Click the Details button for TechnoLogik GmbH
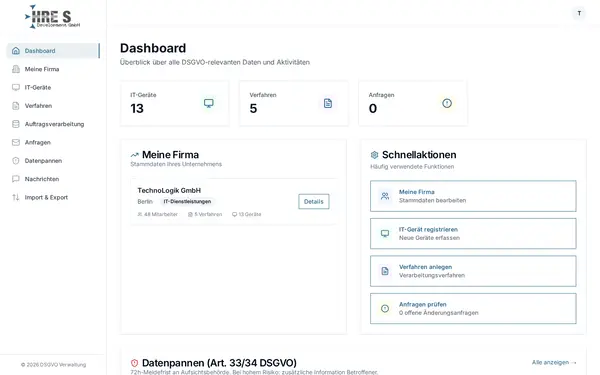Image resolution: width=600 pixels, height=375 pixels. (314, 201)
